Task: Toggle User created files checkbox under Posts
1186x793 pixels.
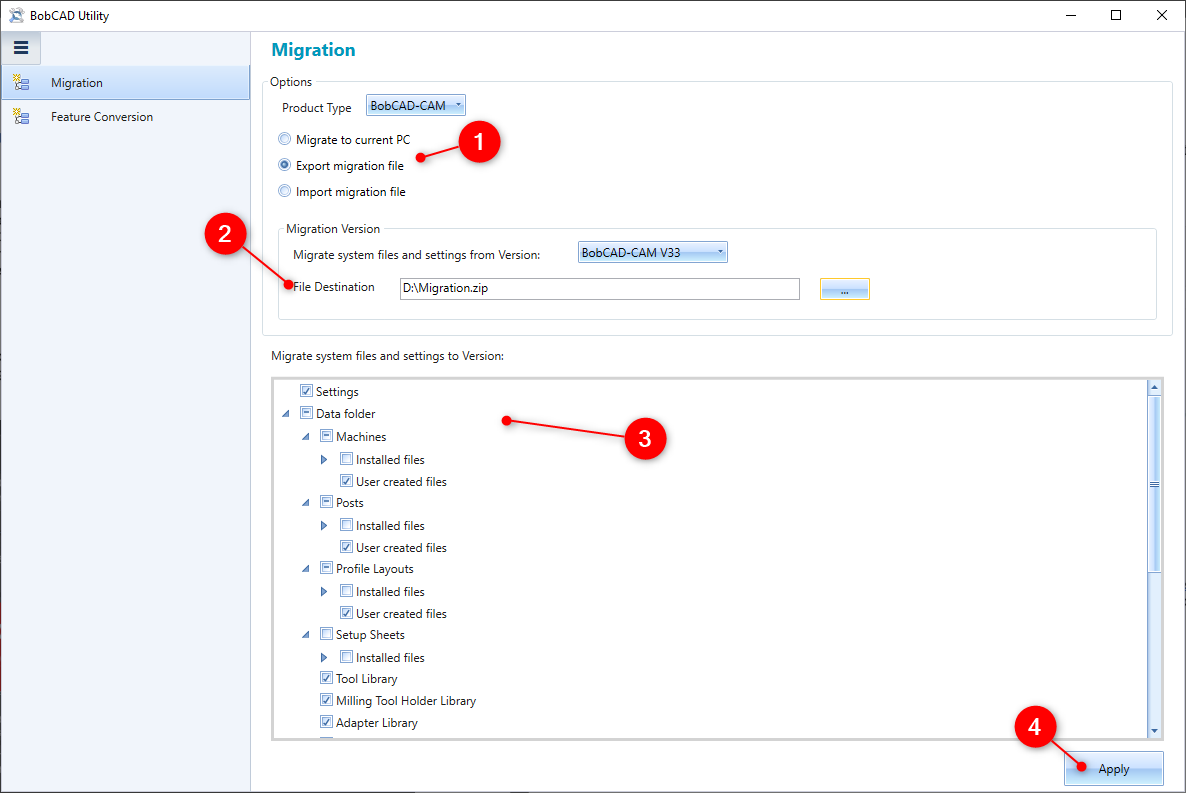Action: 346,546
